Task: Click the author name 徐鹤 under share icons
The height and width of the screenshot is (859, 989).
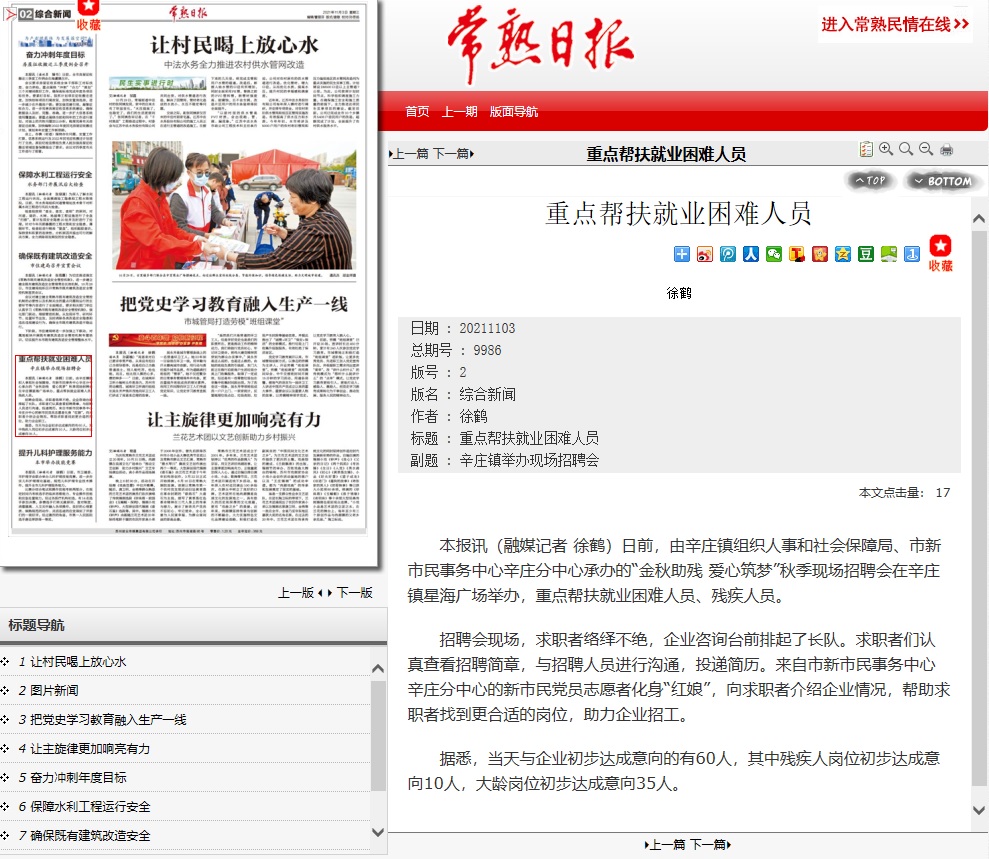Action: pos(679,293)
